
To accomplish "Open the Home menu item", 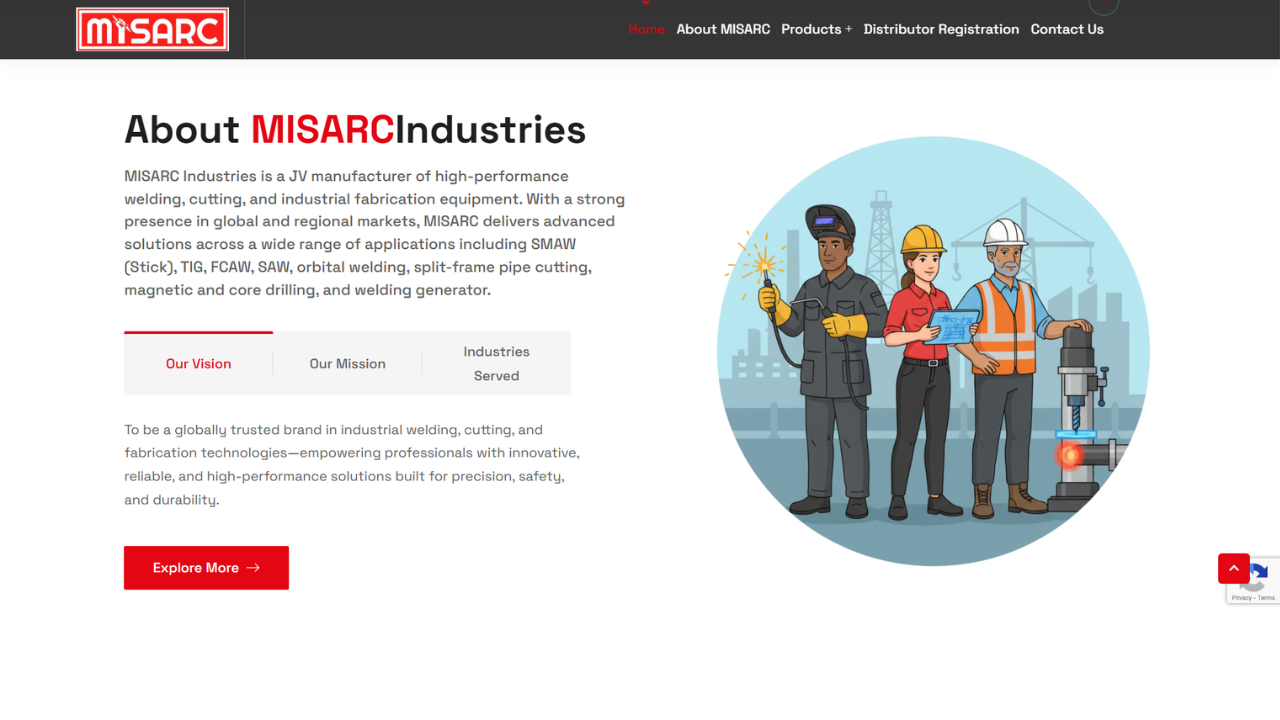I will tap(646, 29).
